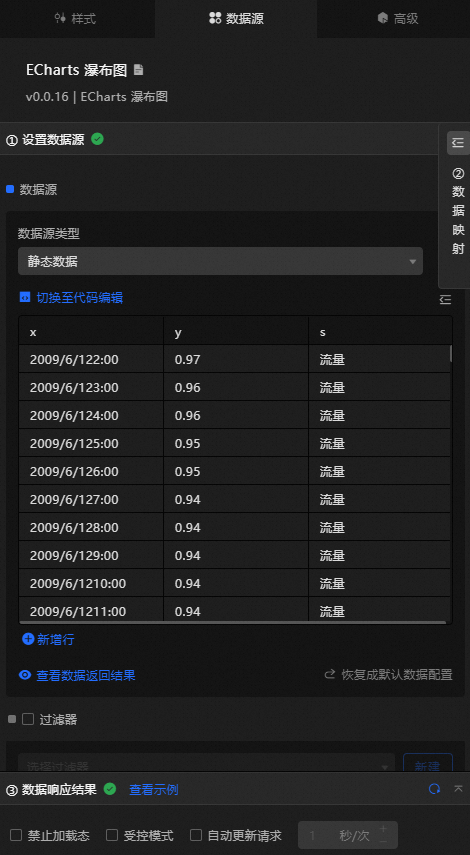Click 恢复成默认数据配置
Image resolution: width=470 pixels, height=855 pixels.
(397, 675)
